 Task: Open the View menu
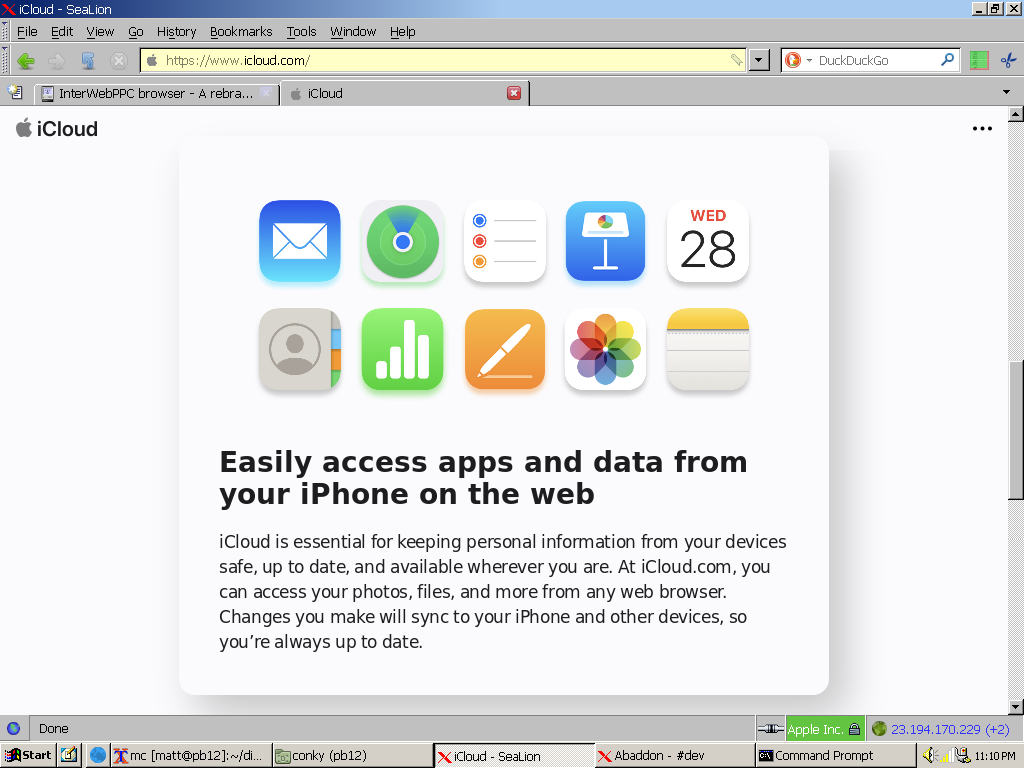coord(100,31)
